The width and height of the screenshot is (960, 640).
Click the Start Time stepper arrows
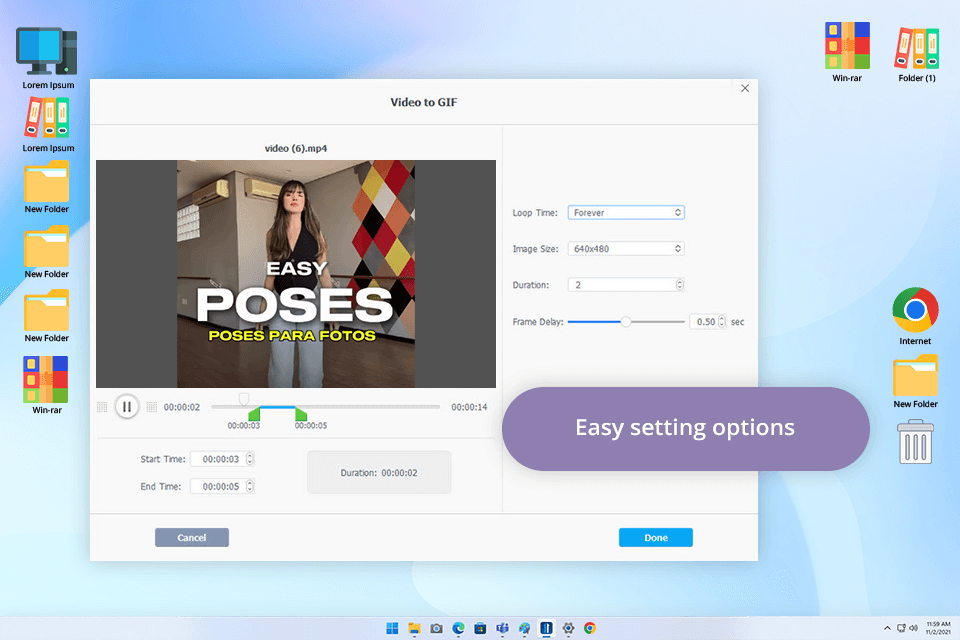tap(249, 459)
